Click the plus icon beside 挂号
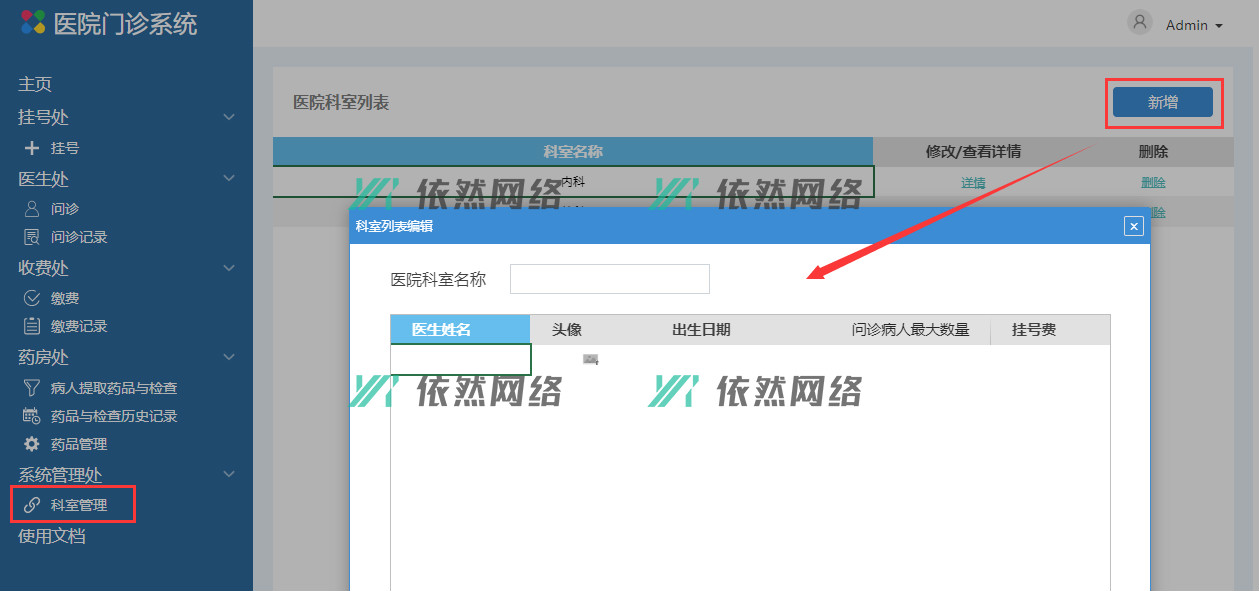The height and width of the screenshot is (591, 1259). [x=32, y=148]
